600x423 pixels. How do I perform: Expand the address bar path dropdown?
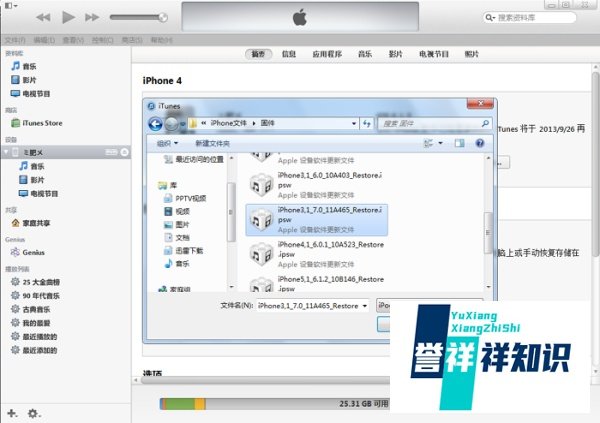pyautogui.click(x=354, y=123)
